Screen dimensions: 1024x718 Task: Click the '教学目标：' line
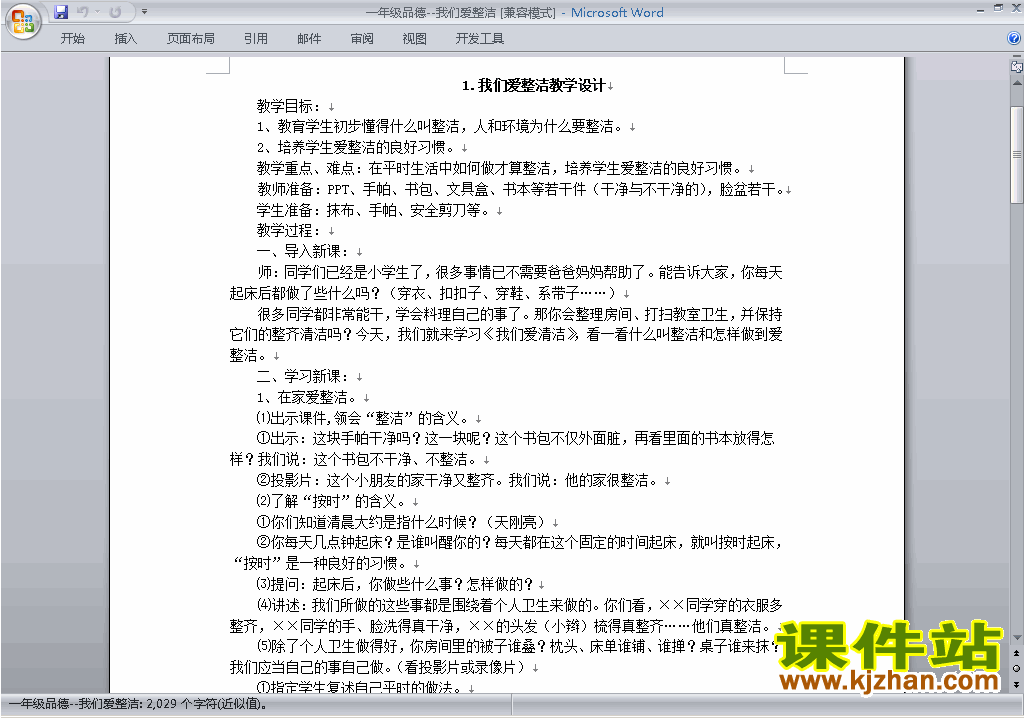289,106
